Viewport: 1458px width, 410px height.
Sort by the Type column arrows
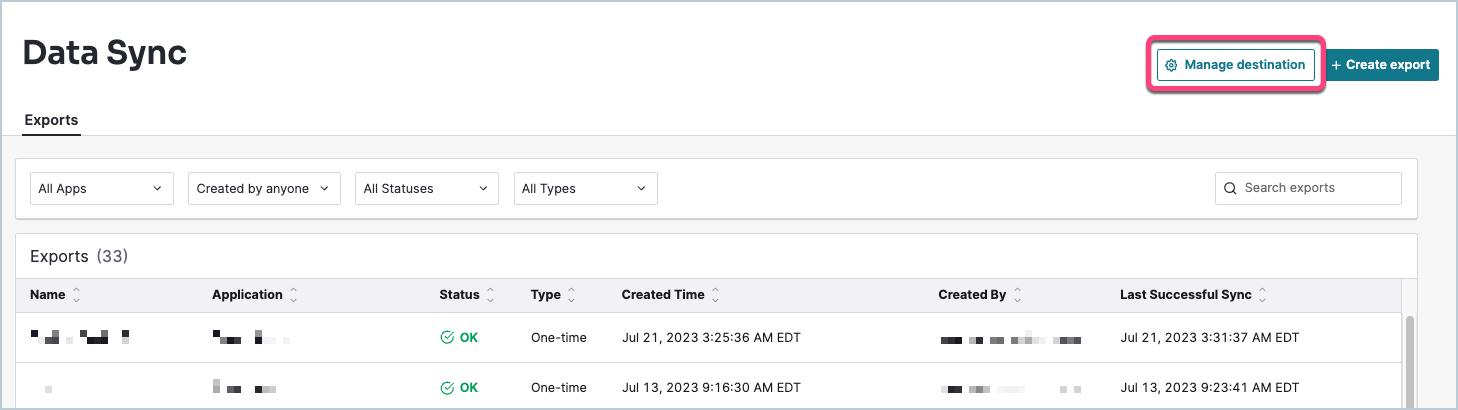(571, 295)
